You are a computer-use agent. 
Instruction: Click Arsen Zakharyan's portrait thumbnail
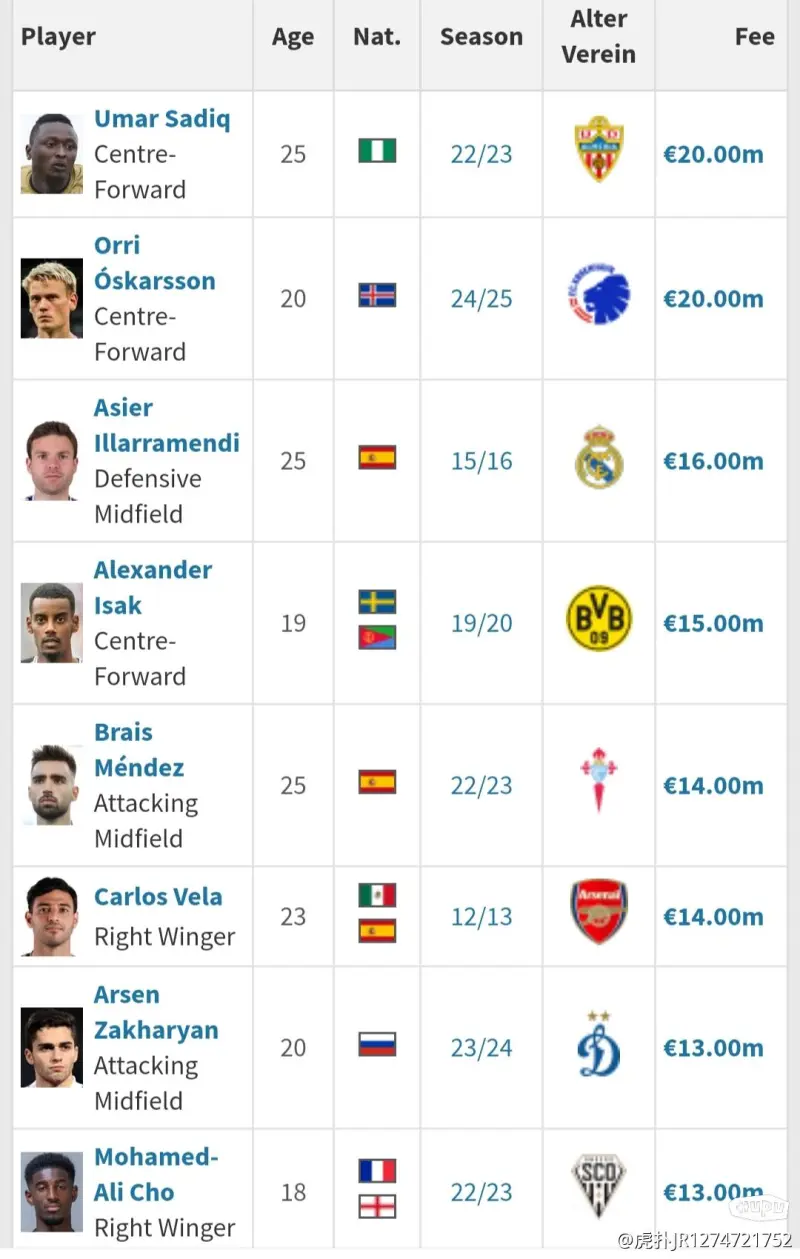click(x=52, y=1047)
